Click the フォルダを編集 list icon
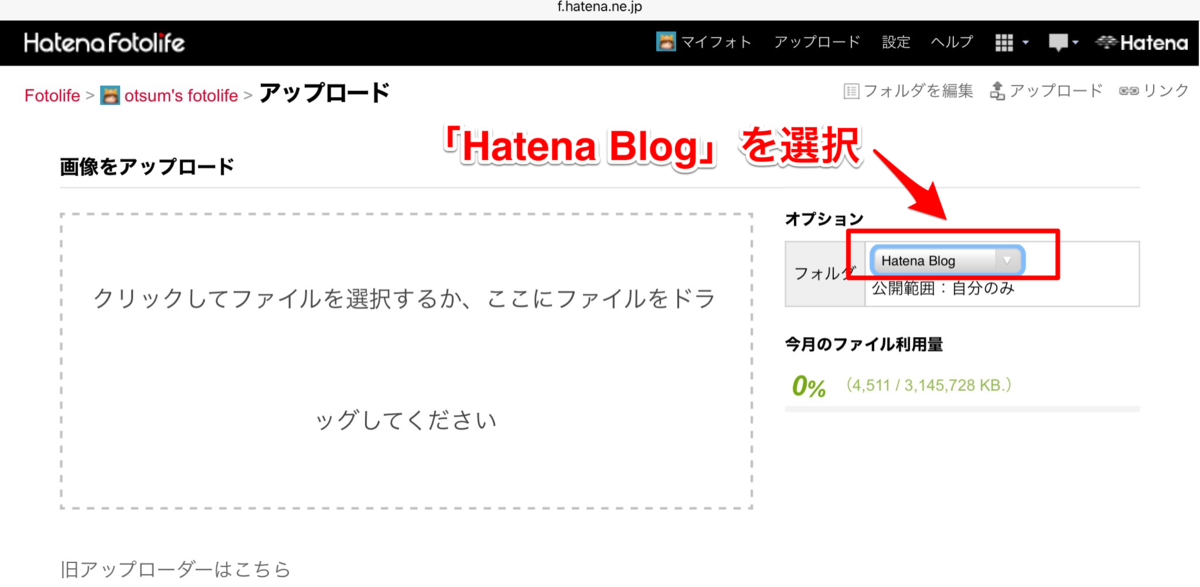The width and height of the screenshot is (1200, 587). [x=852, y=91]
